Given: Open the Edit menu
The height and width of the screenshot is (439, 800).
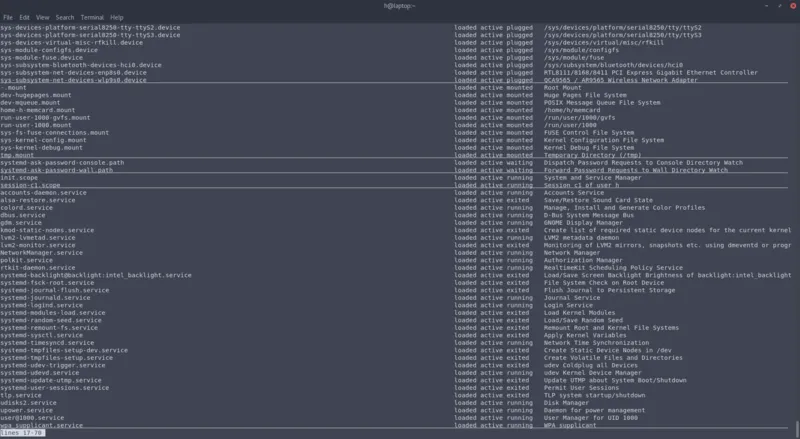Looking at the screenshot, I should pyautogui.click(x=24, y=17).
